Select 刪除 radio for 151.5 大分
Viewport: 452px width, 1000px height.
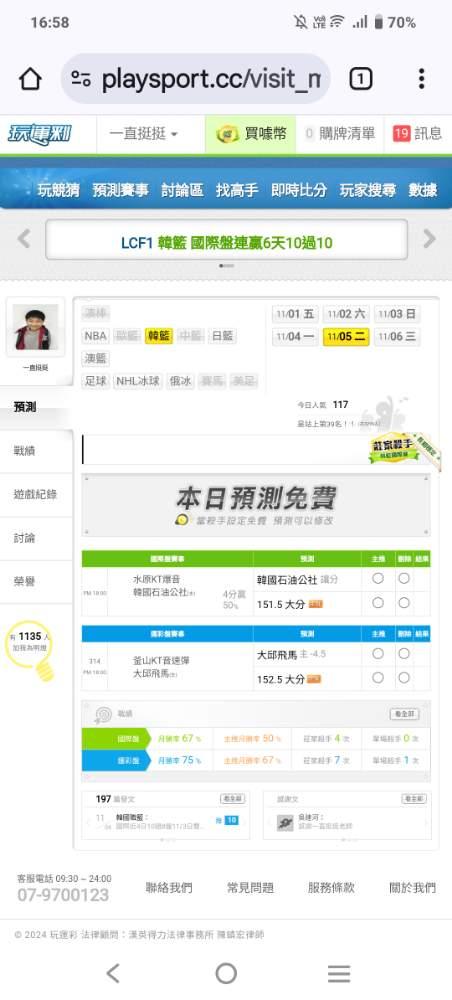pyautogui.click(x=404, y=603)
